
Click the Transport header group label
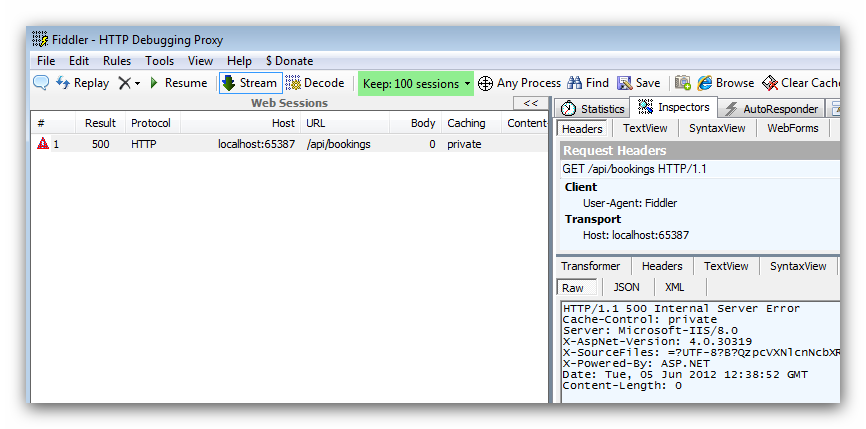(593, 219)
